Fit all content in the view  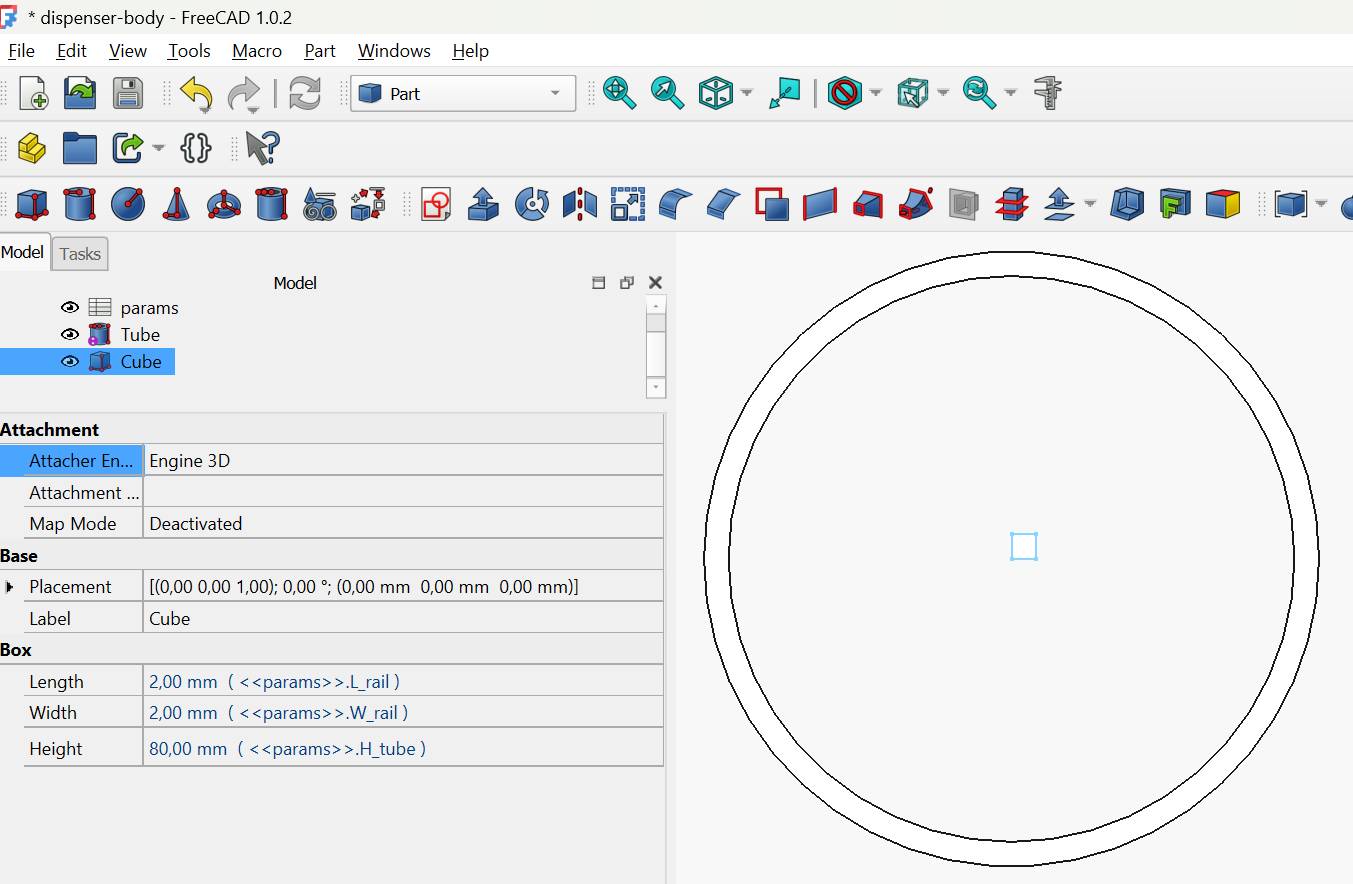coord(620,94)
